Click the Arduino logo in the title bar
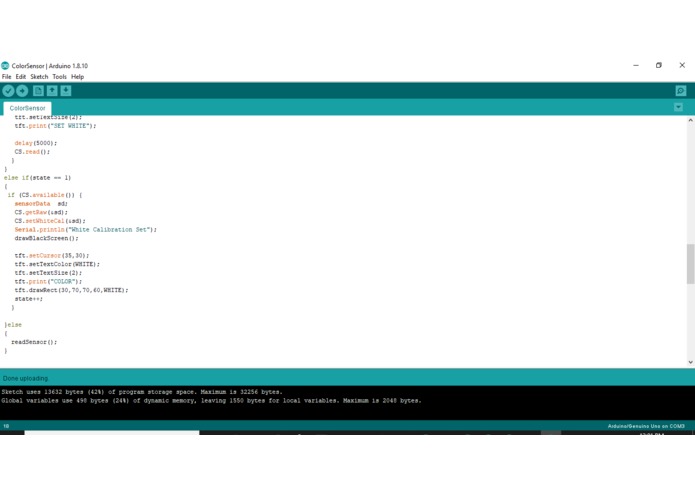The height and width of the screenshot is (494, 695). [5, 66]
